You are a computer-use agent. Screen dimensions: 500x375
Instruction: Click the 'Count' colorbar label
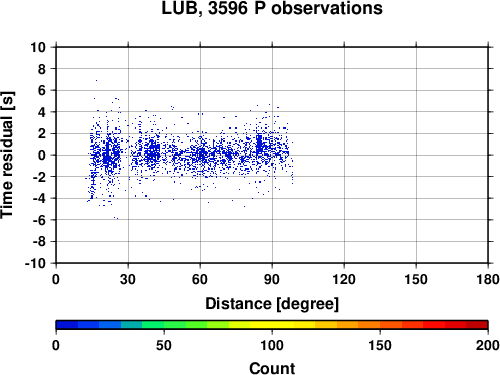point(272,368)
